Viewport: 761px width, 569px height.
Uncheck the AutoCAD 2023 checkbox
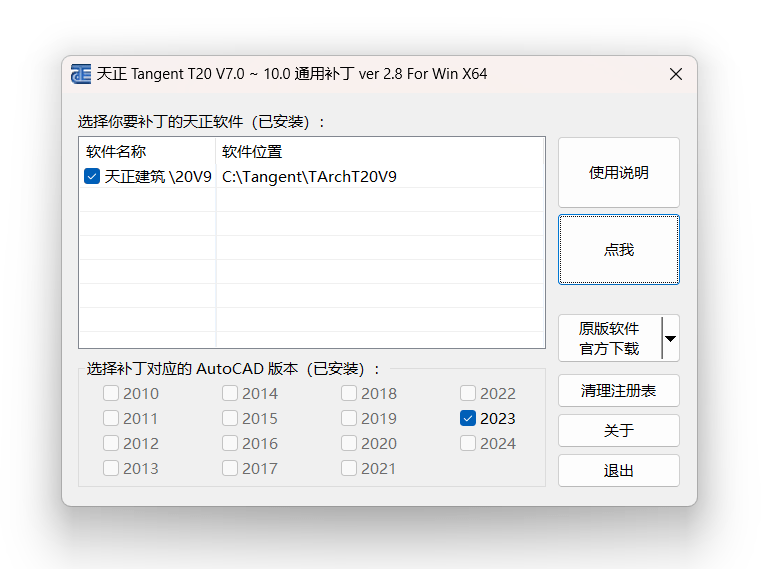468,418
